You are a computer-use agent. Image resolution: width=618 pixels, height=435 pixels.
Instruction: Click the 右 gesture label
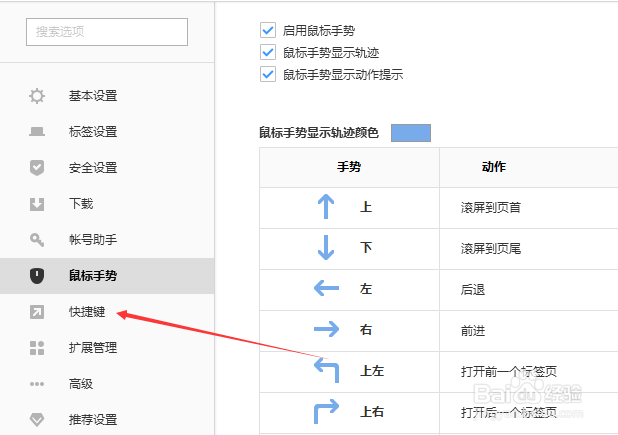[366, 330]
